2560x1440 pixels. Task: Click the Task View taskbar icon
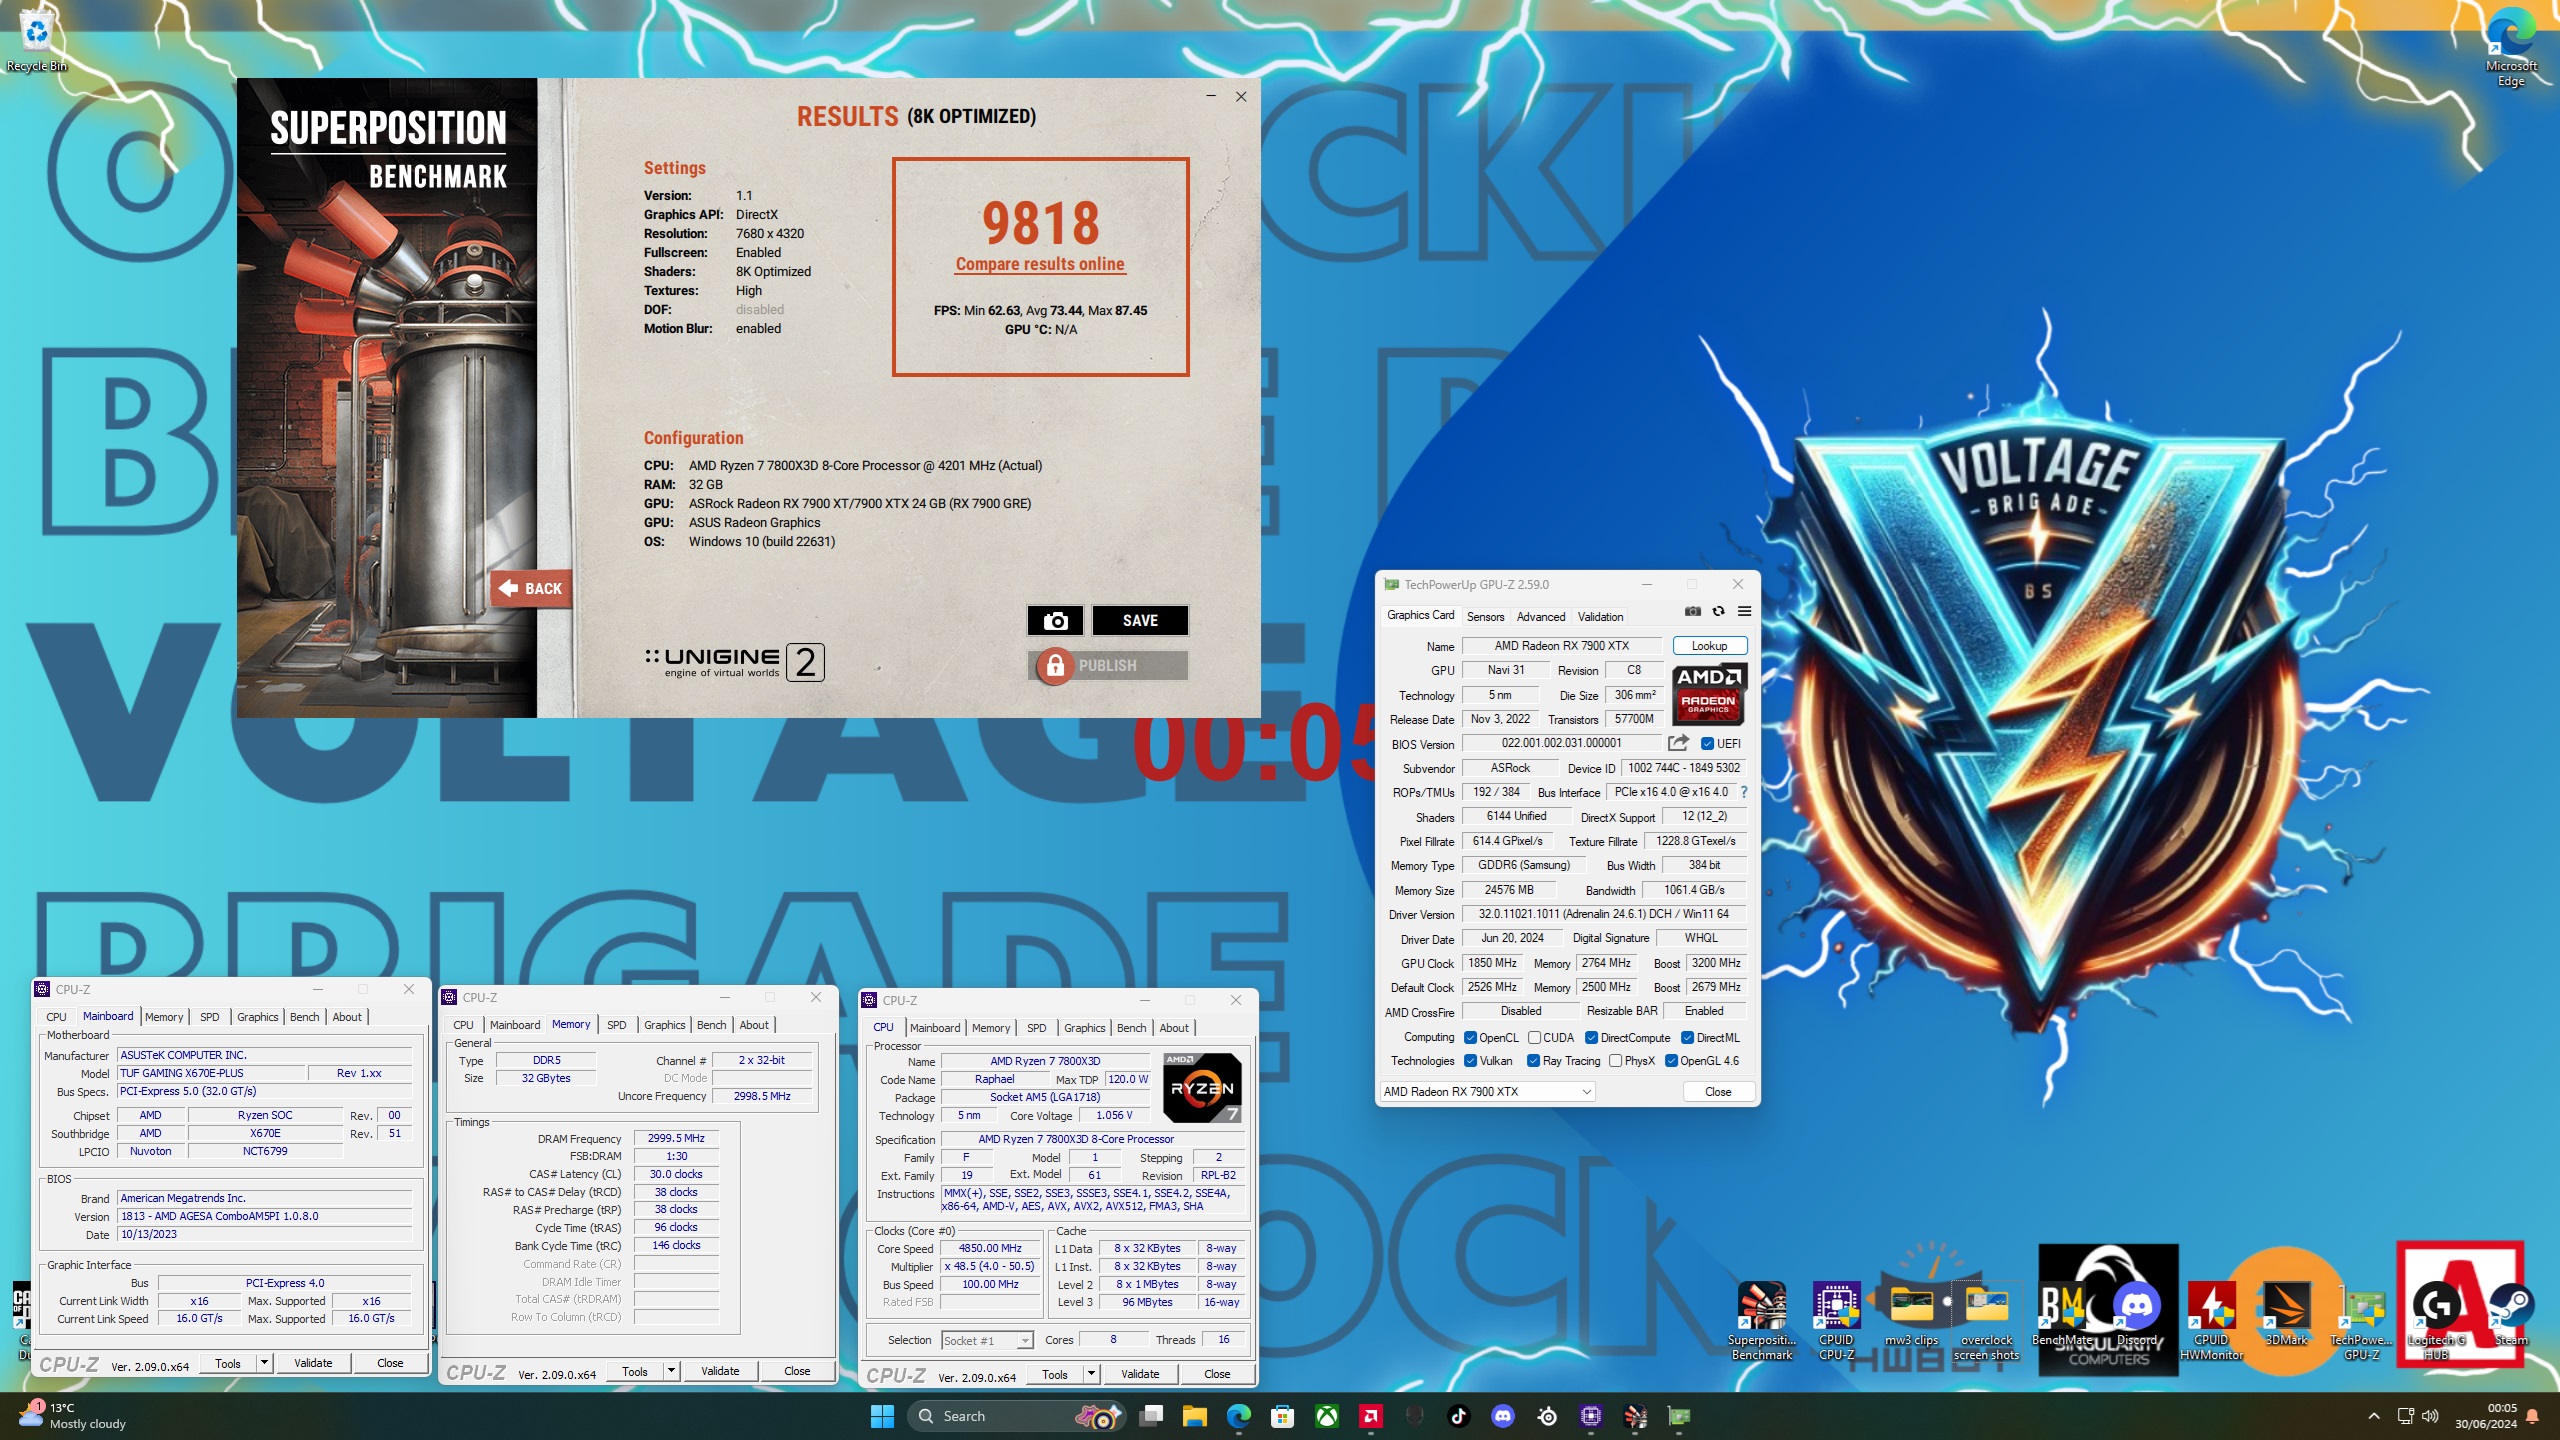point(1152,1416)
